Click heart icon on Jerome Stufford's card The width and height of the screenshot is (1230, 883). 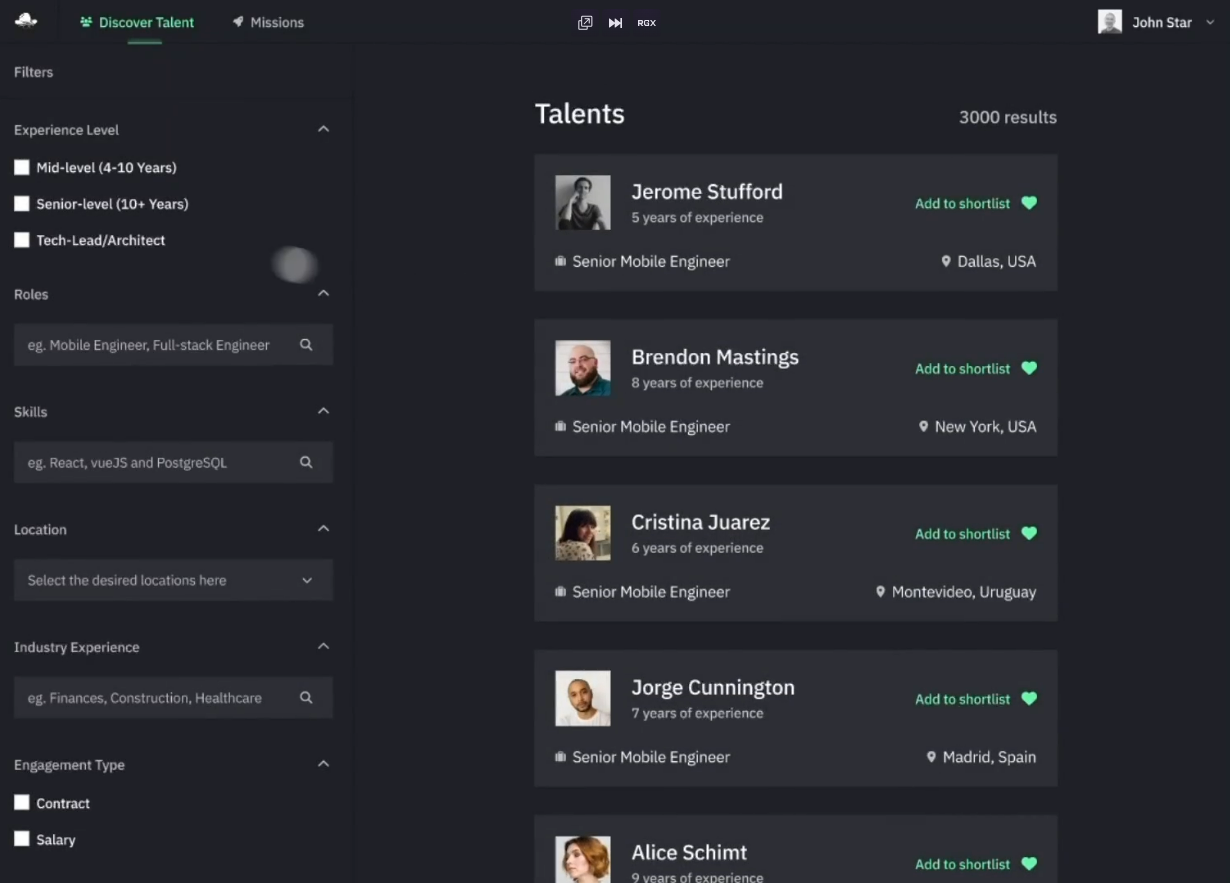tap(1029, 203)
